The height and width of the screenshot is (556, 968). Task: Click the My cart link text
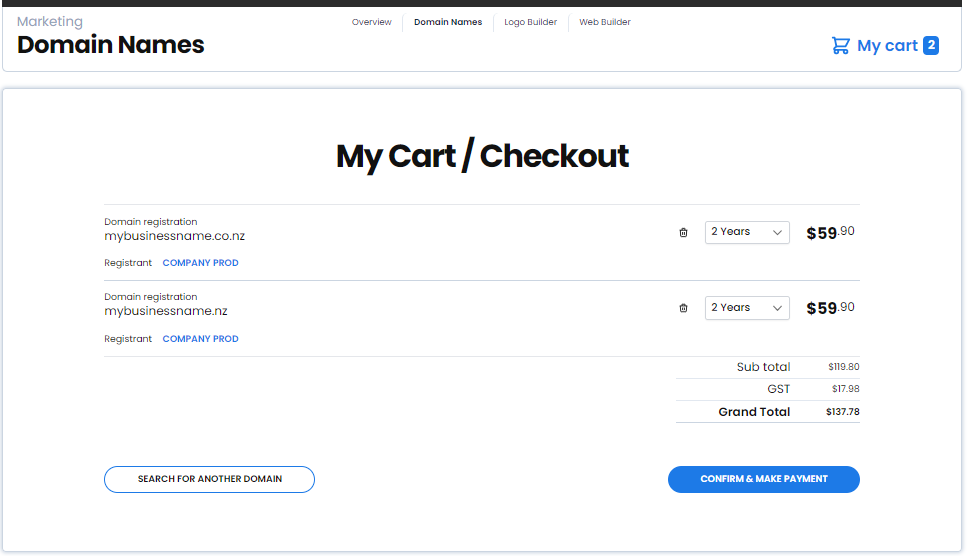[x=887, y=46]
